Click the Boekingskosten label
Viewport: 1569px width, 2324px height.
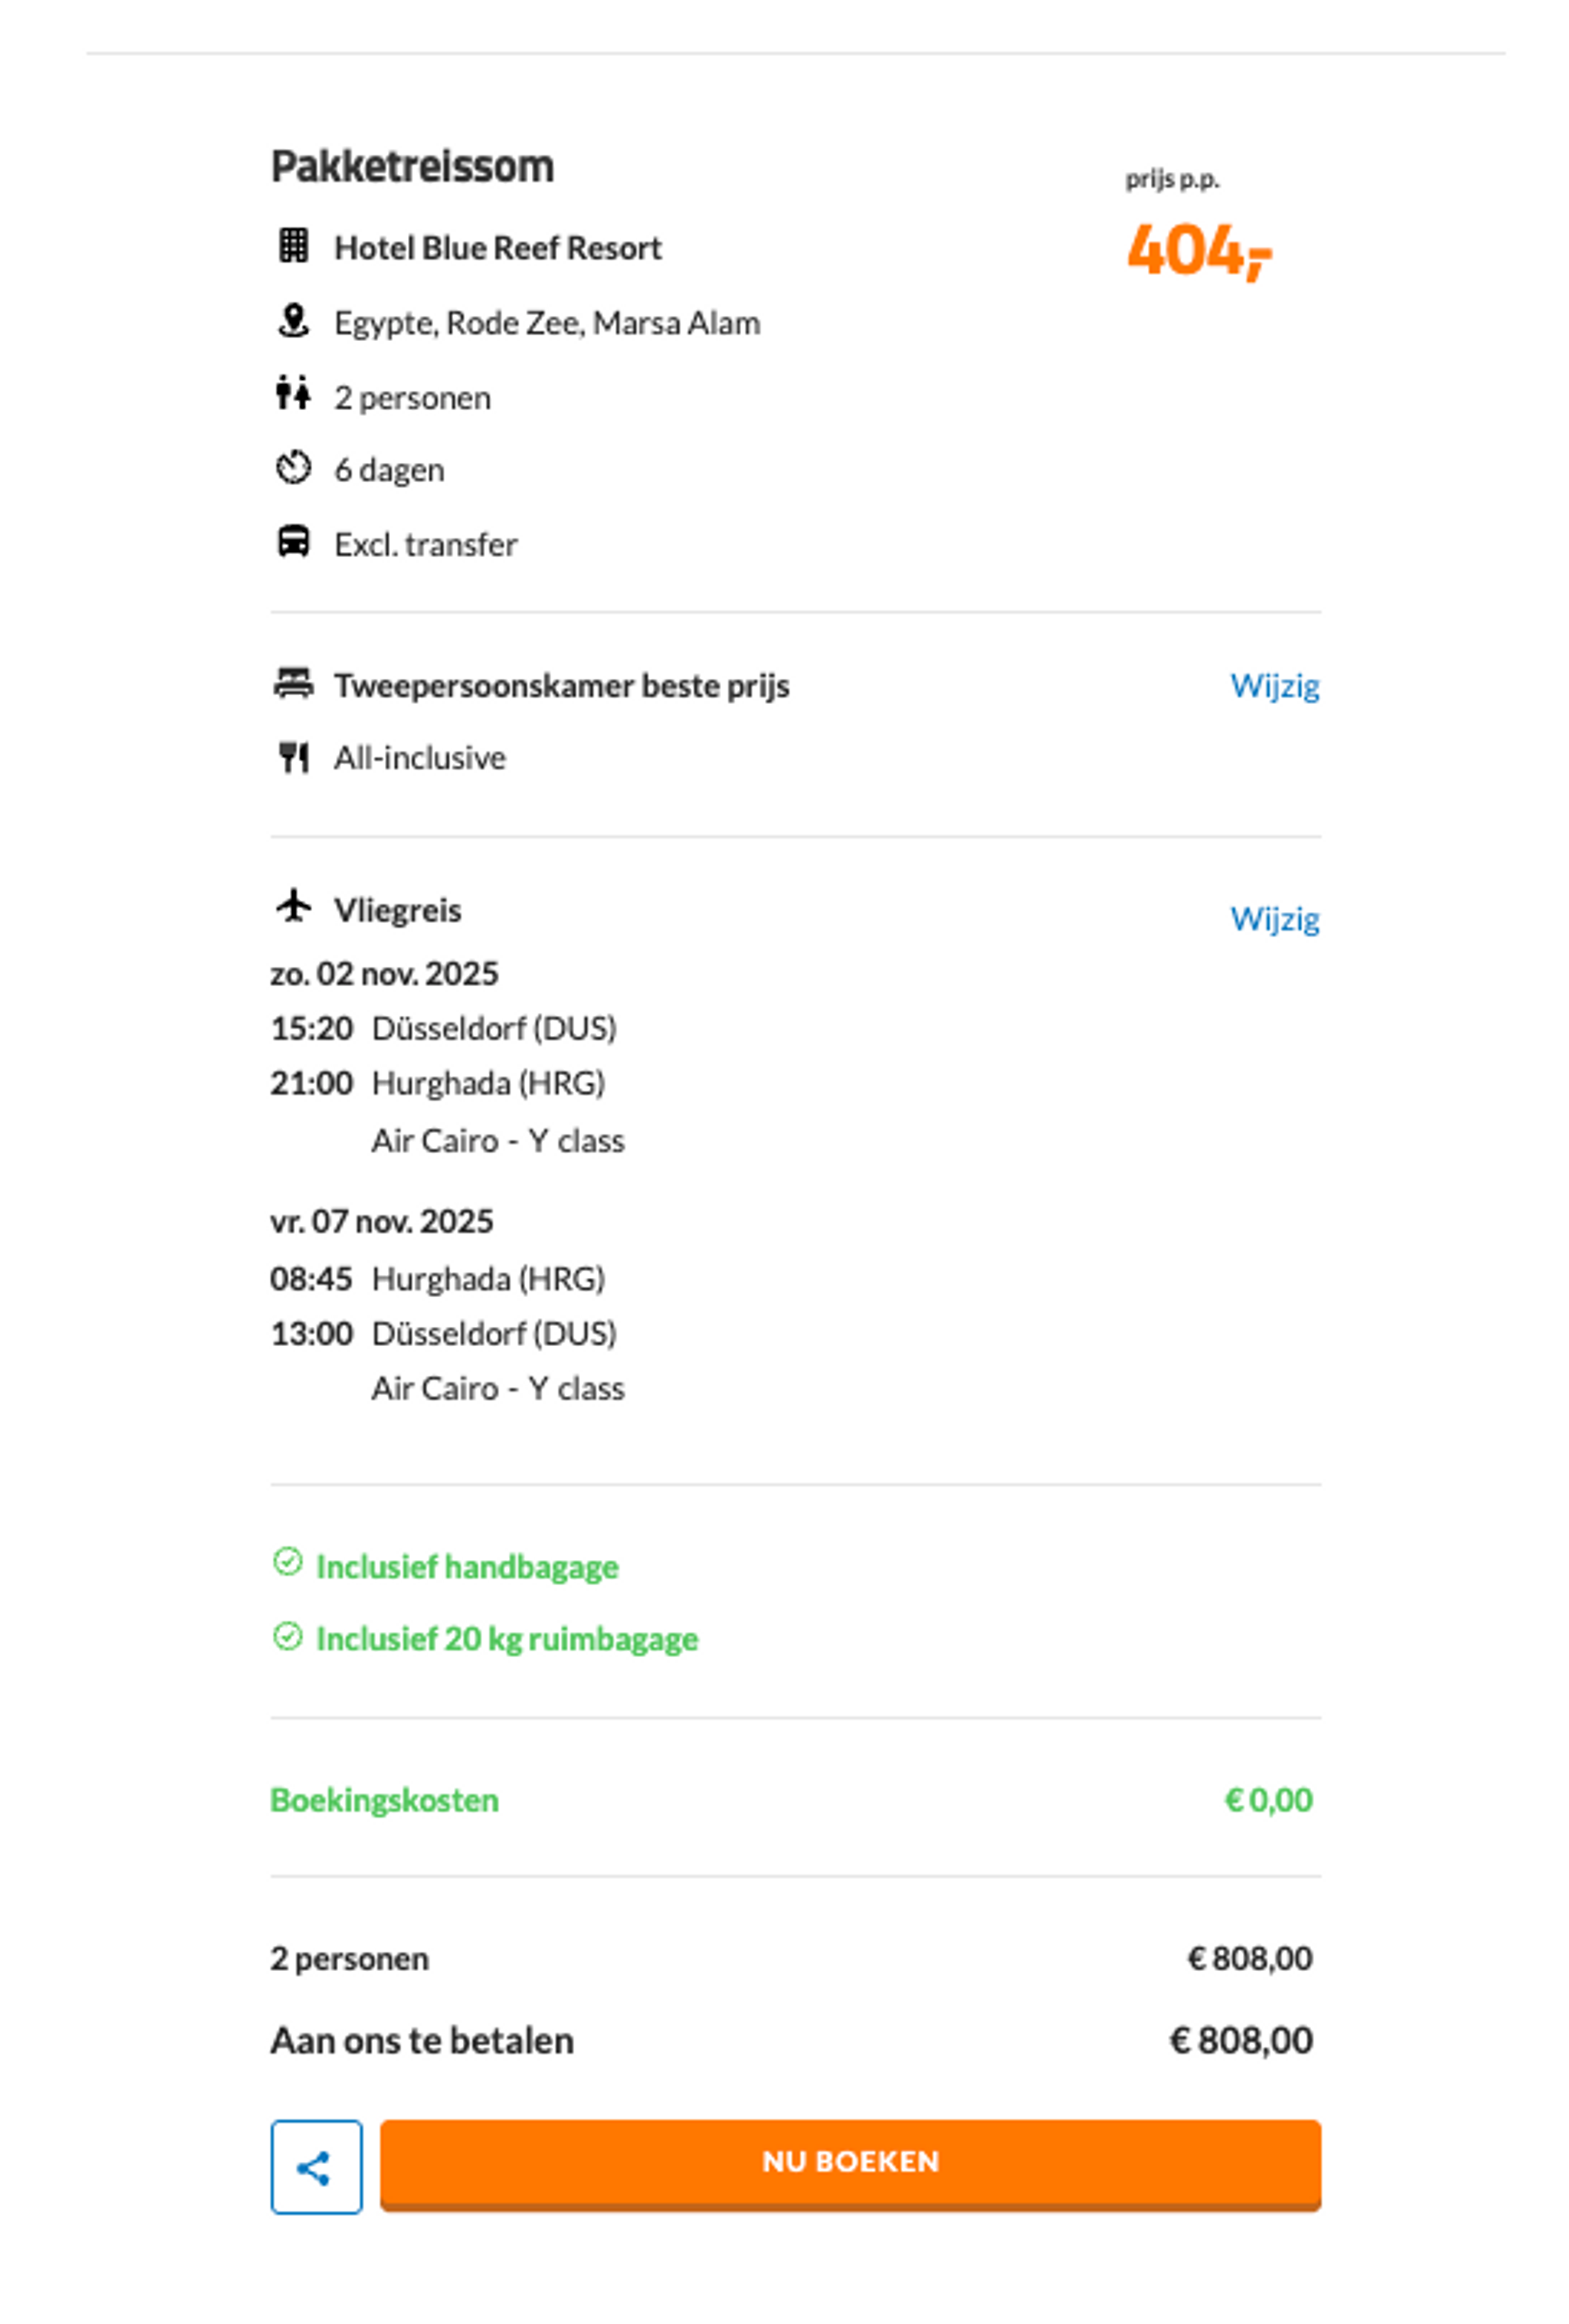click(384, 1800)
